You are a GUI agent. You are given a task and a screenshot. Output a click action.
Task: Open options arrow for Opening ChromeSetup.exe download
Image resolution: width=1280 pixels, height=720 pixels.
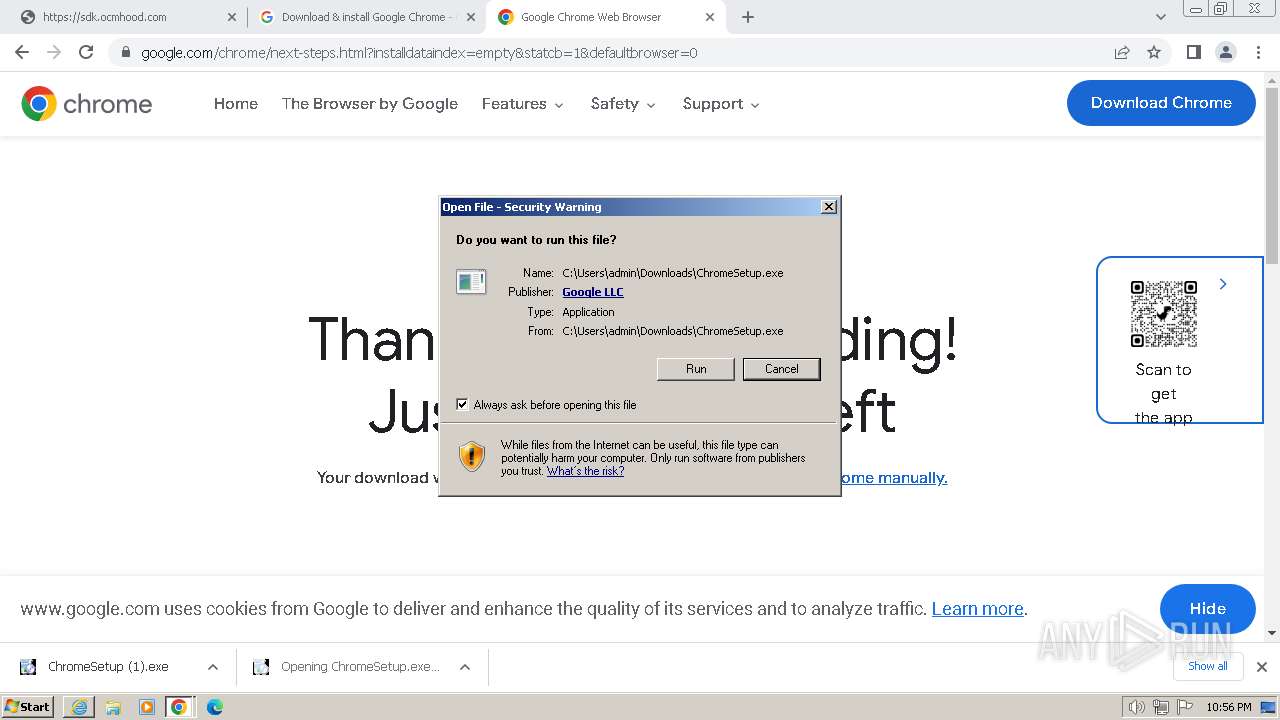(465, 667)
